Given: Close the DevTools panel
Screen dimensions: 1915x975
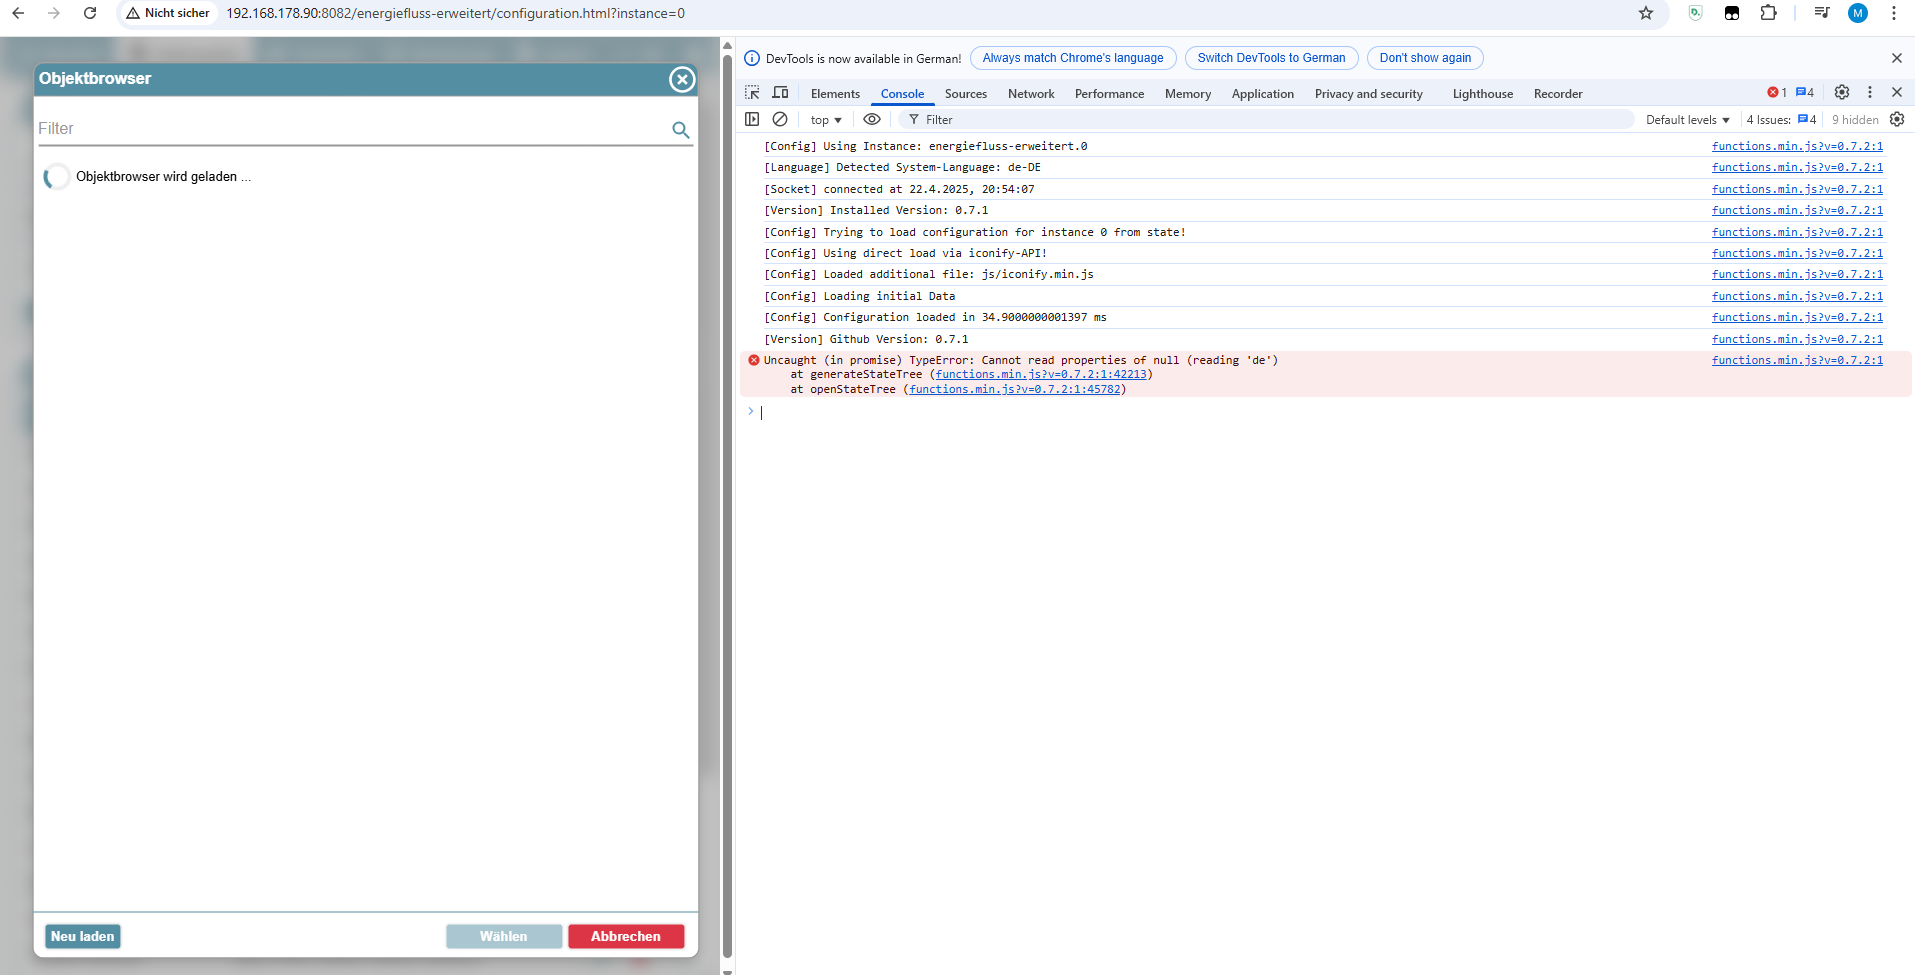Looking at the screenshot, I should [1897, 92].
